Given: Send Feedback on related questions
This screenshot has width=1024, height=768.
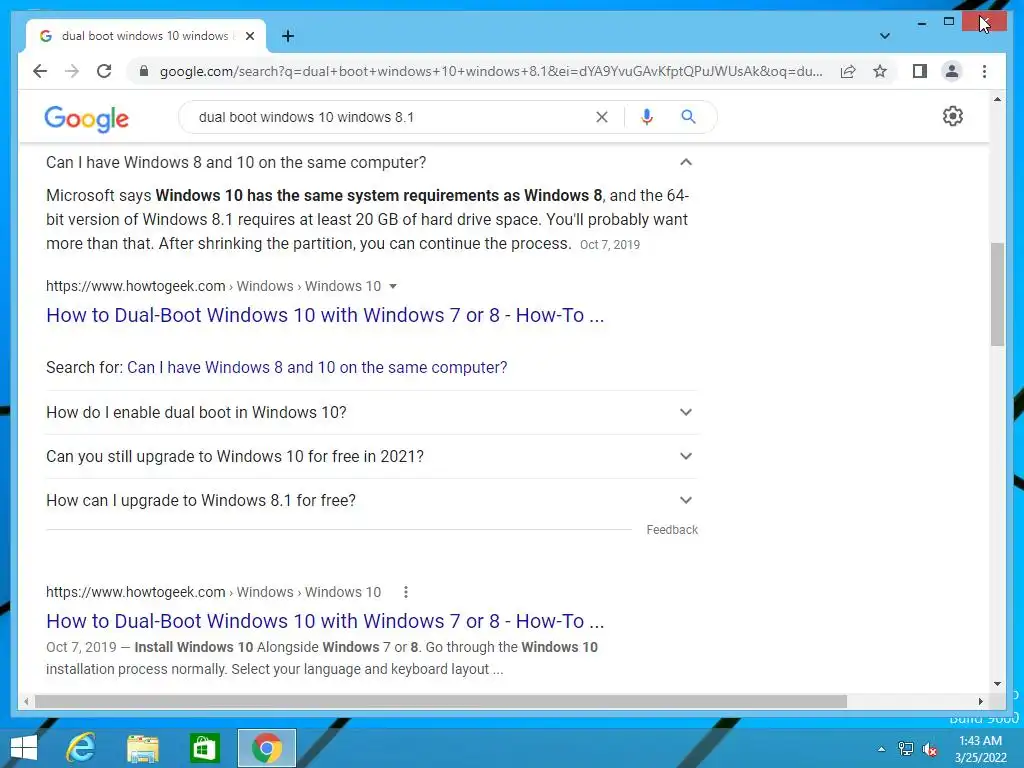Looking at the screenshot, I should click(x=672, y=530).
